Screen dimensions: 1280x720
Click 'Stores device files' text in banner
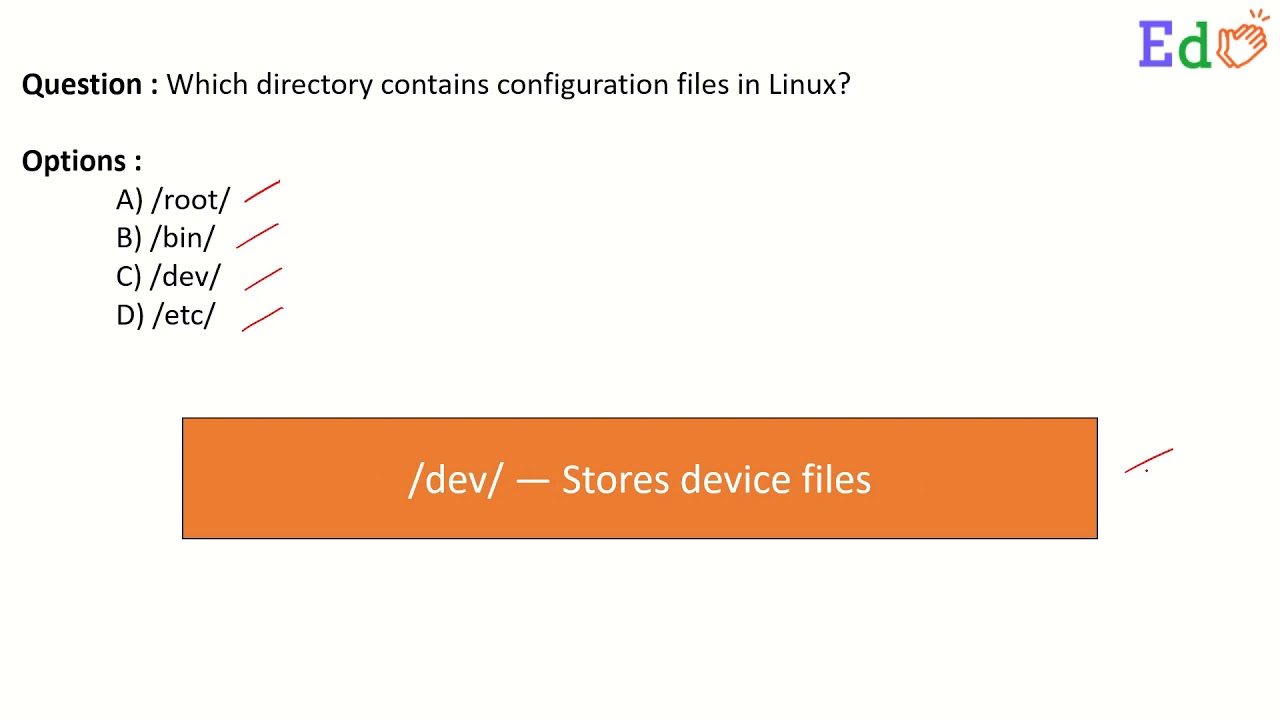point(715,480)
